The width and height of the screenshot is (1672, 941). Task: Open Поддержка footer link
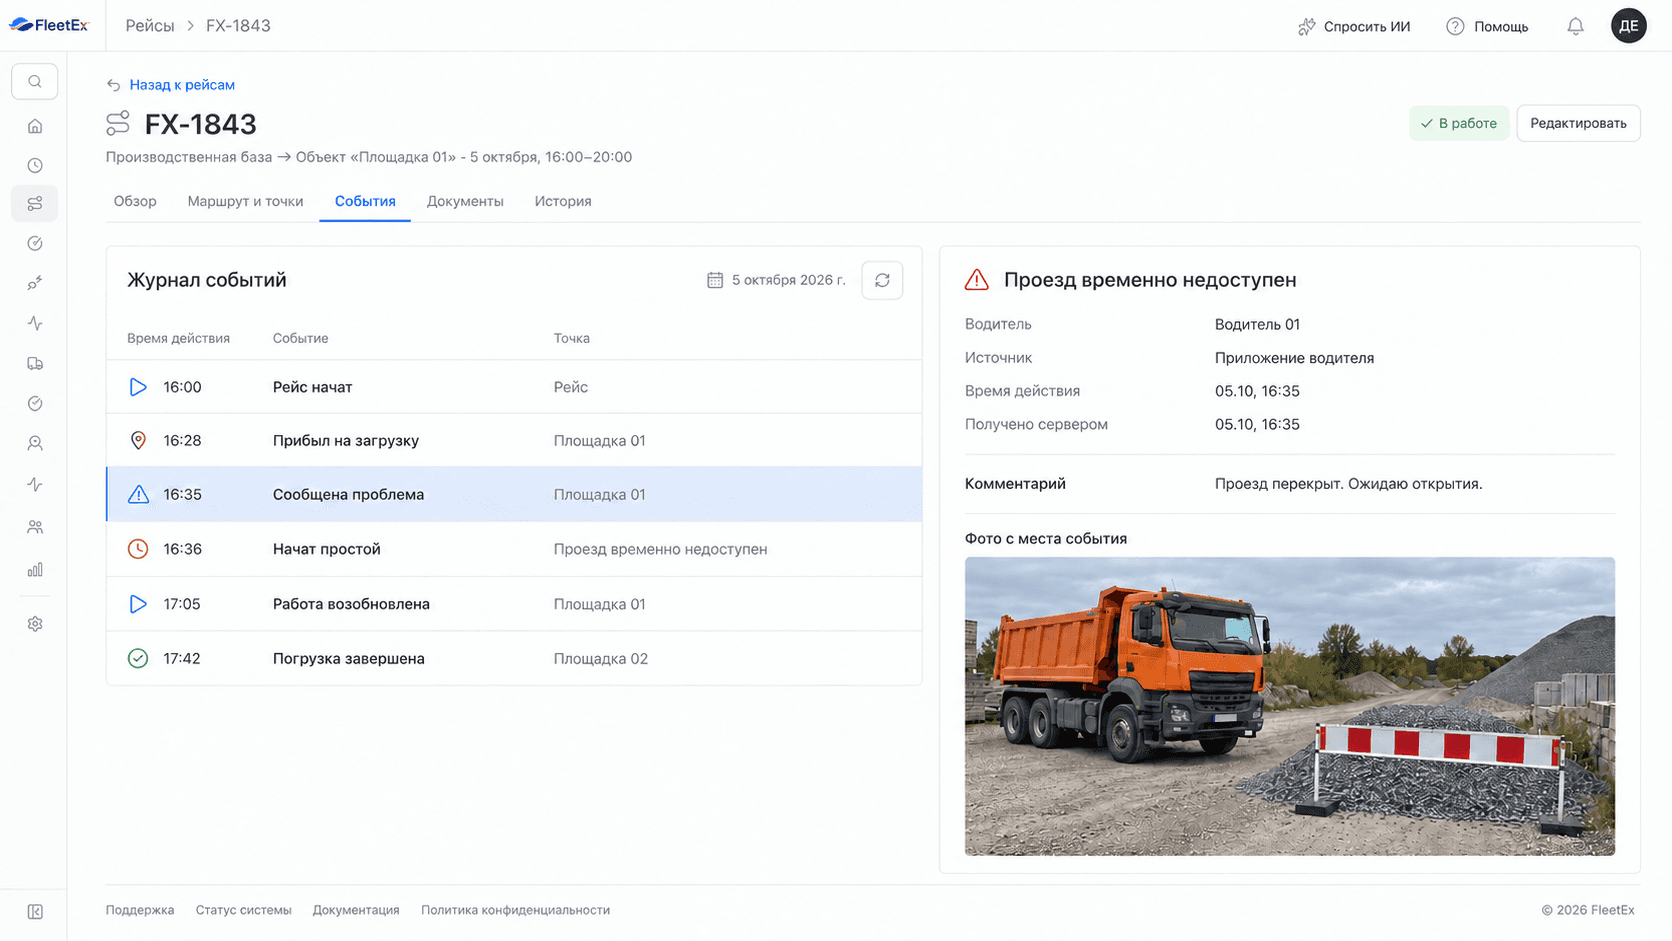click(x=140, y=910)
